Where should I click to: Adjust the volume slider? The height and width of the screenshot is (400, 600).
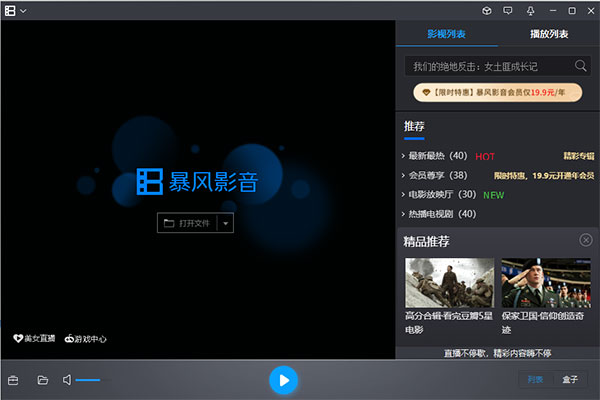[x=93, y=380]
